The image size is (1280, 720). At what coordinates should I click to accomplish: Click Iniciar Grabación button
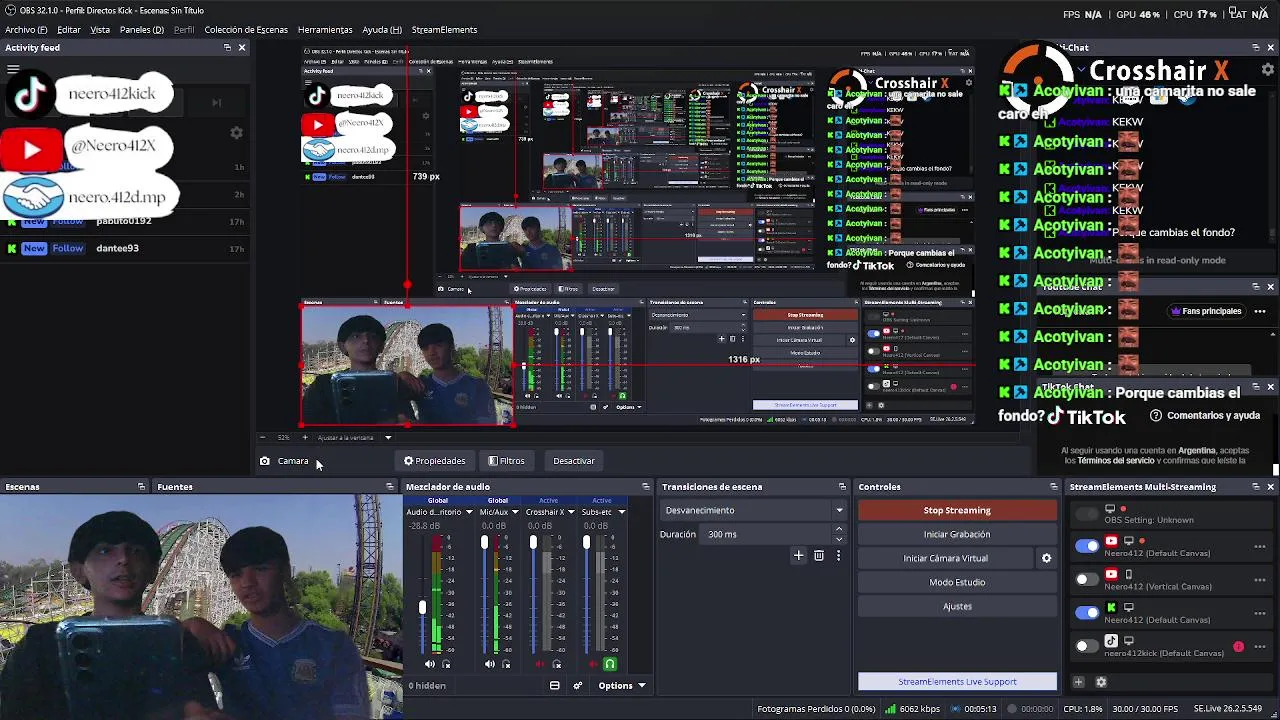[957, 534]
